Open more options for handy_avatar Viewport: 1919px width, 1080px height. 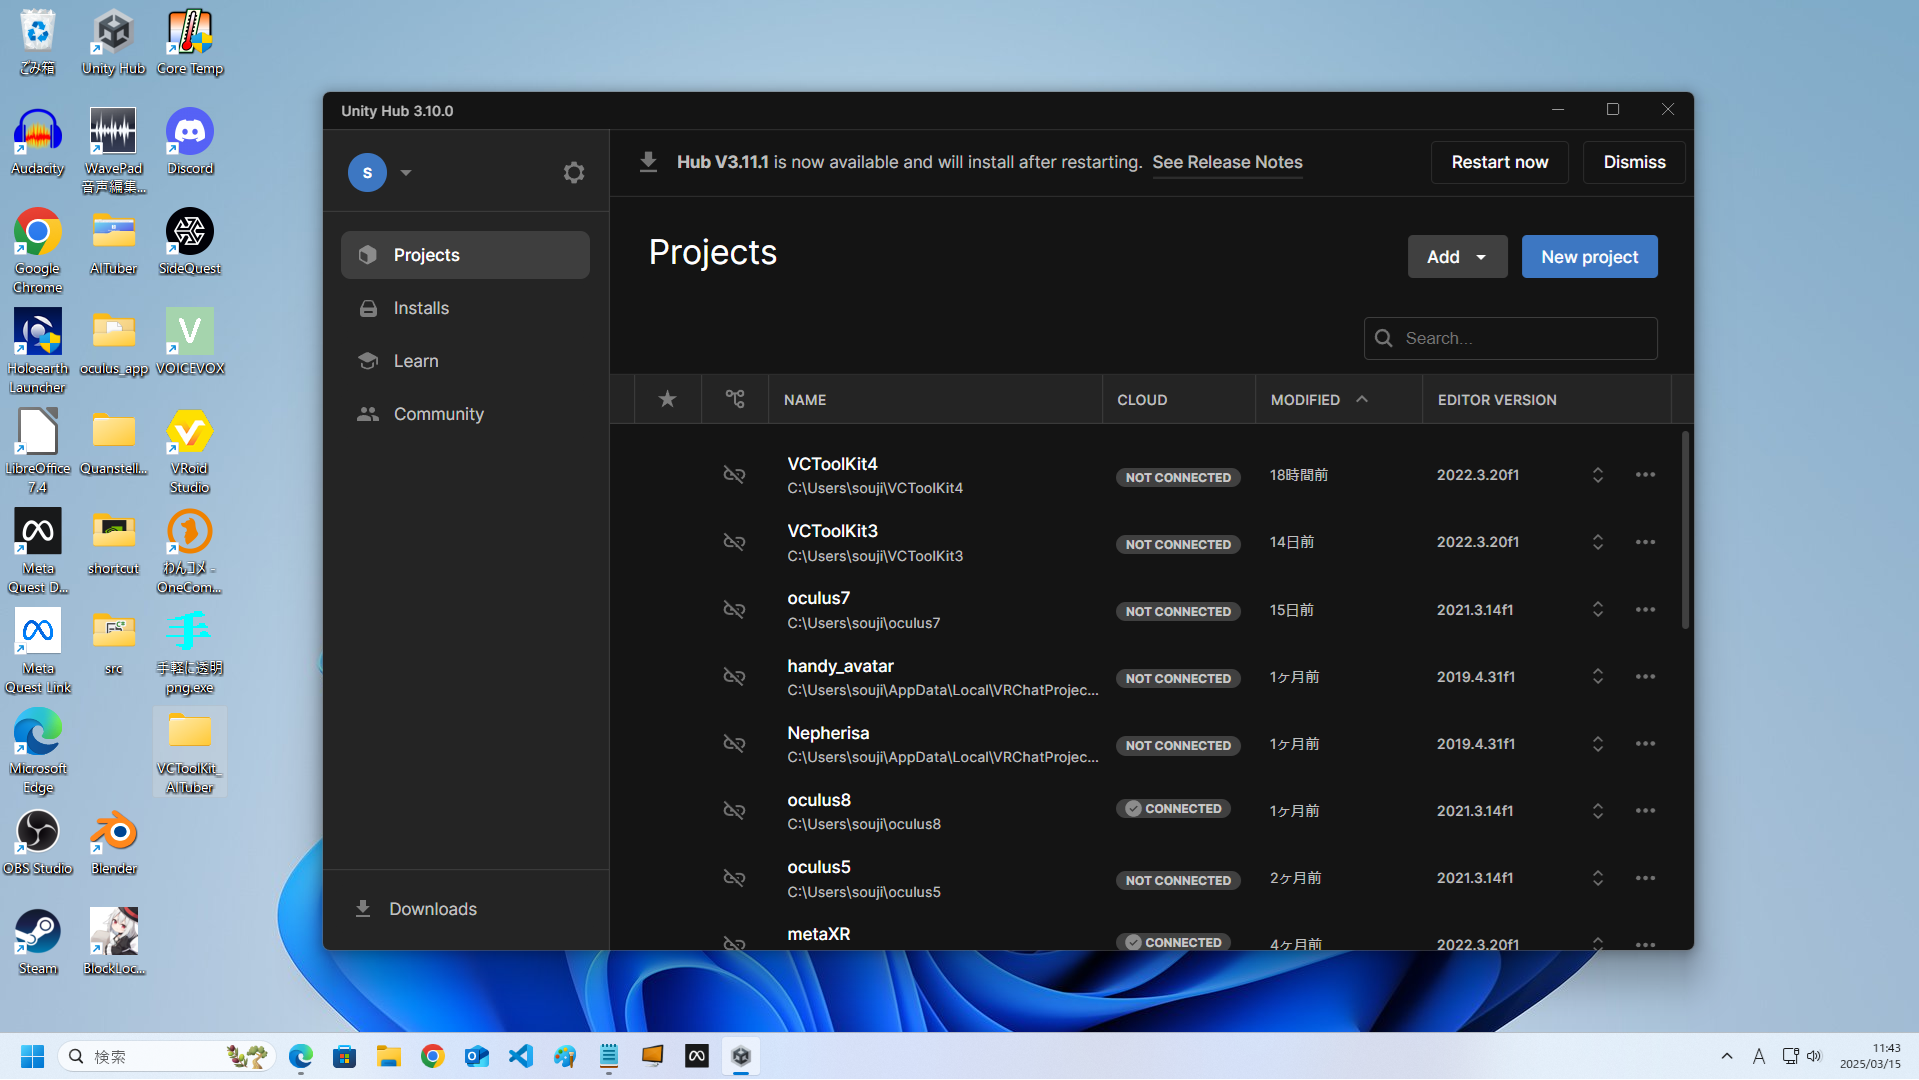[1645, 677]
